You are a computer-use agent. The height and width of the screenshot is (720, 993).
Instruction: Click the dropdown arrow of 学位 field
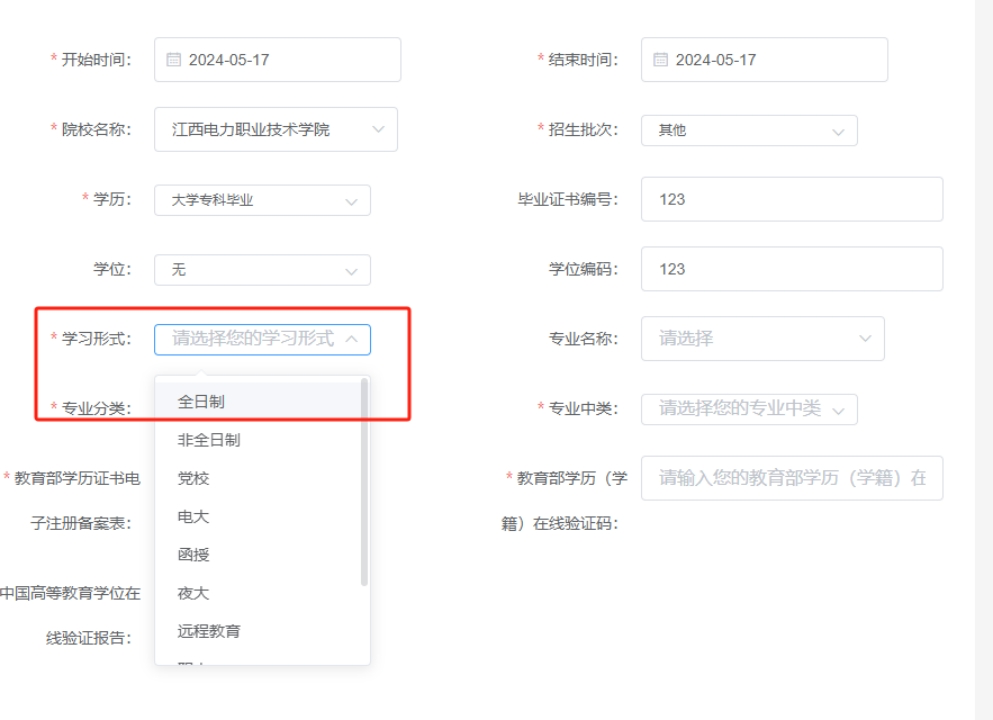[351, 269]
